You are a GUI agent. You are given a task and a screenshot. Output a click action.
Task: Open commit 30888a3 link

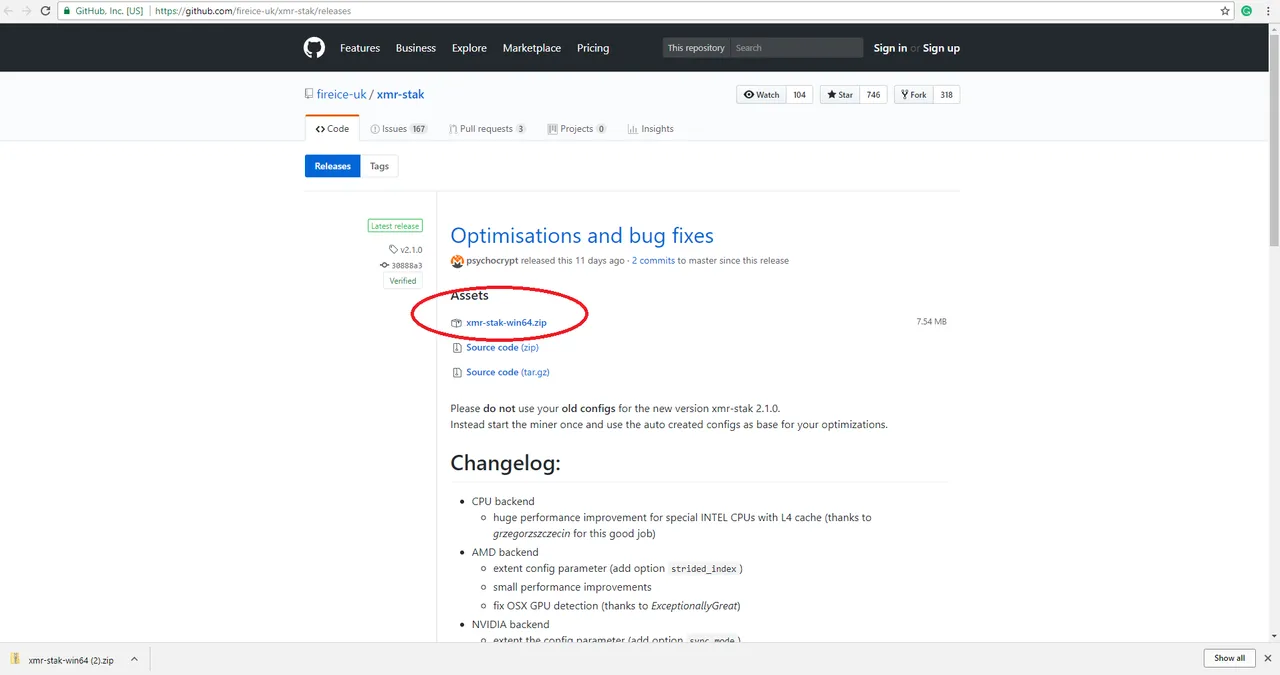coord(401,266)
